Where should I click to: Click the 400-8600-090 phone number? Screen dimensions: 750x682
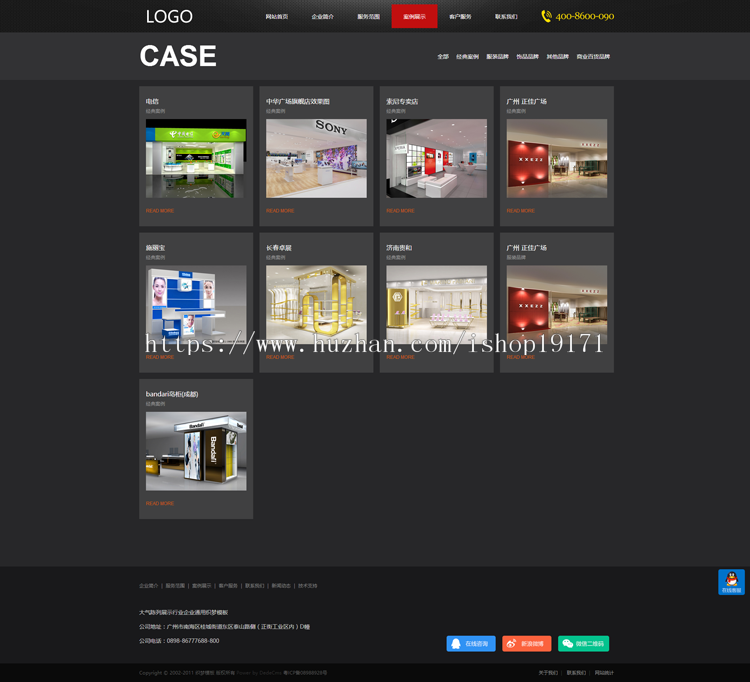click(x=585, y=16)
